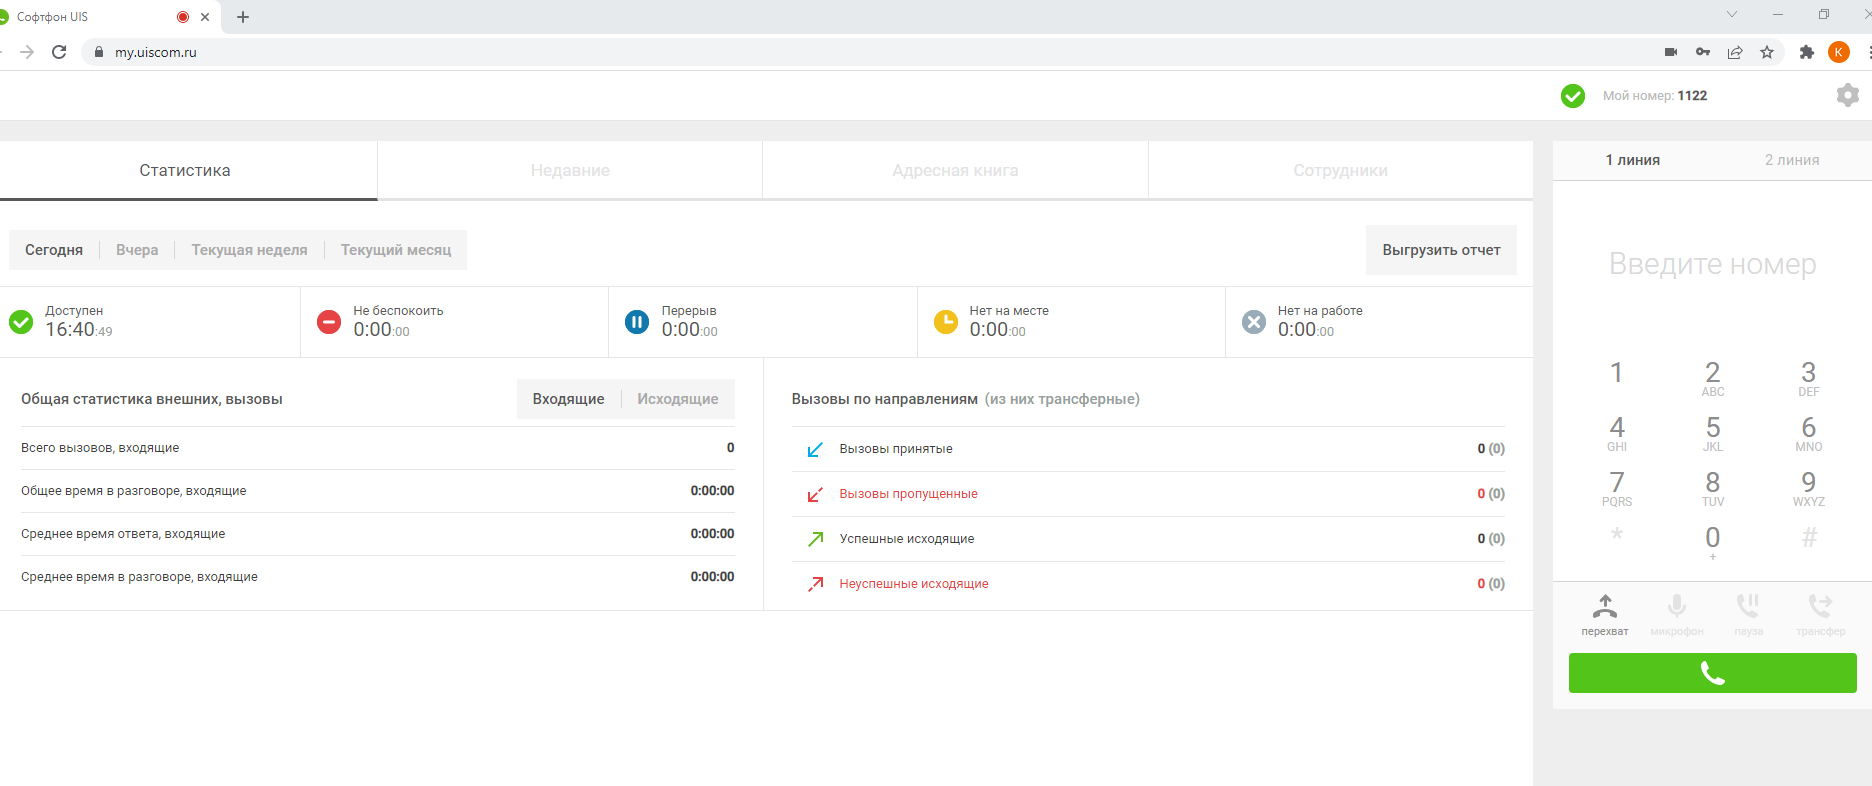Click camera permission icon in address bar
Screen dimensions: 1872x786
point(1670,52)
